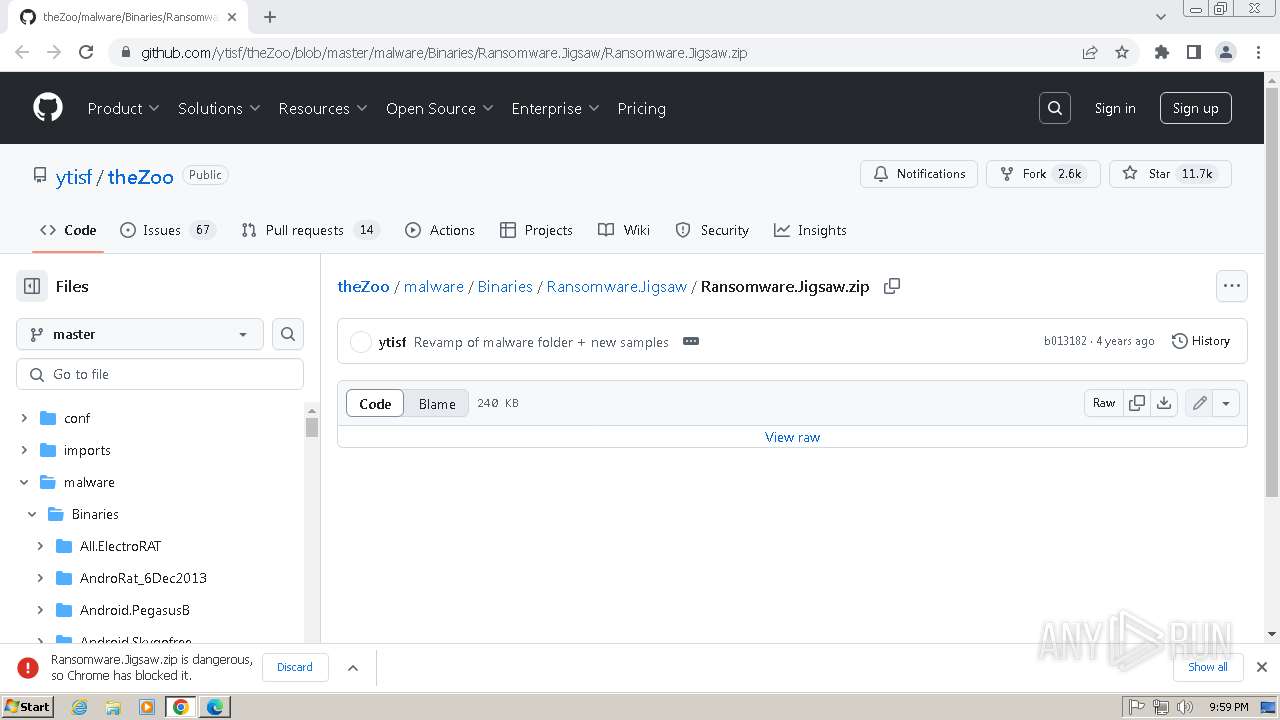Expand the conf folder
The image size is (1280, 720).
point(24,418)
